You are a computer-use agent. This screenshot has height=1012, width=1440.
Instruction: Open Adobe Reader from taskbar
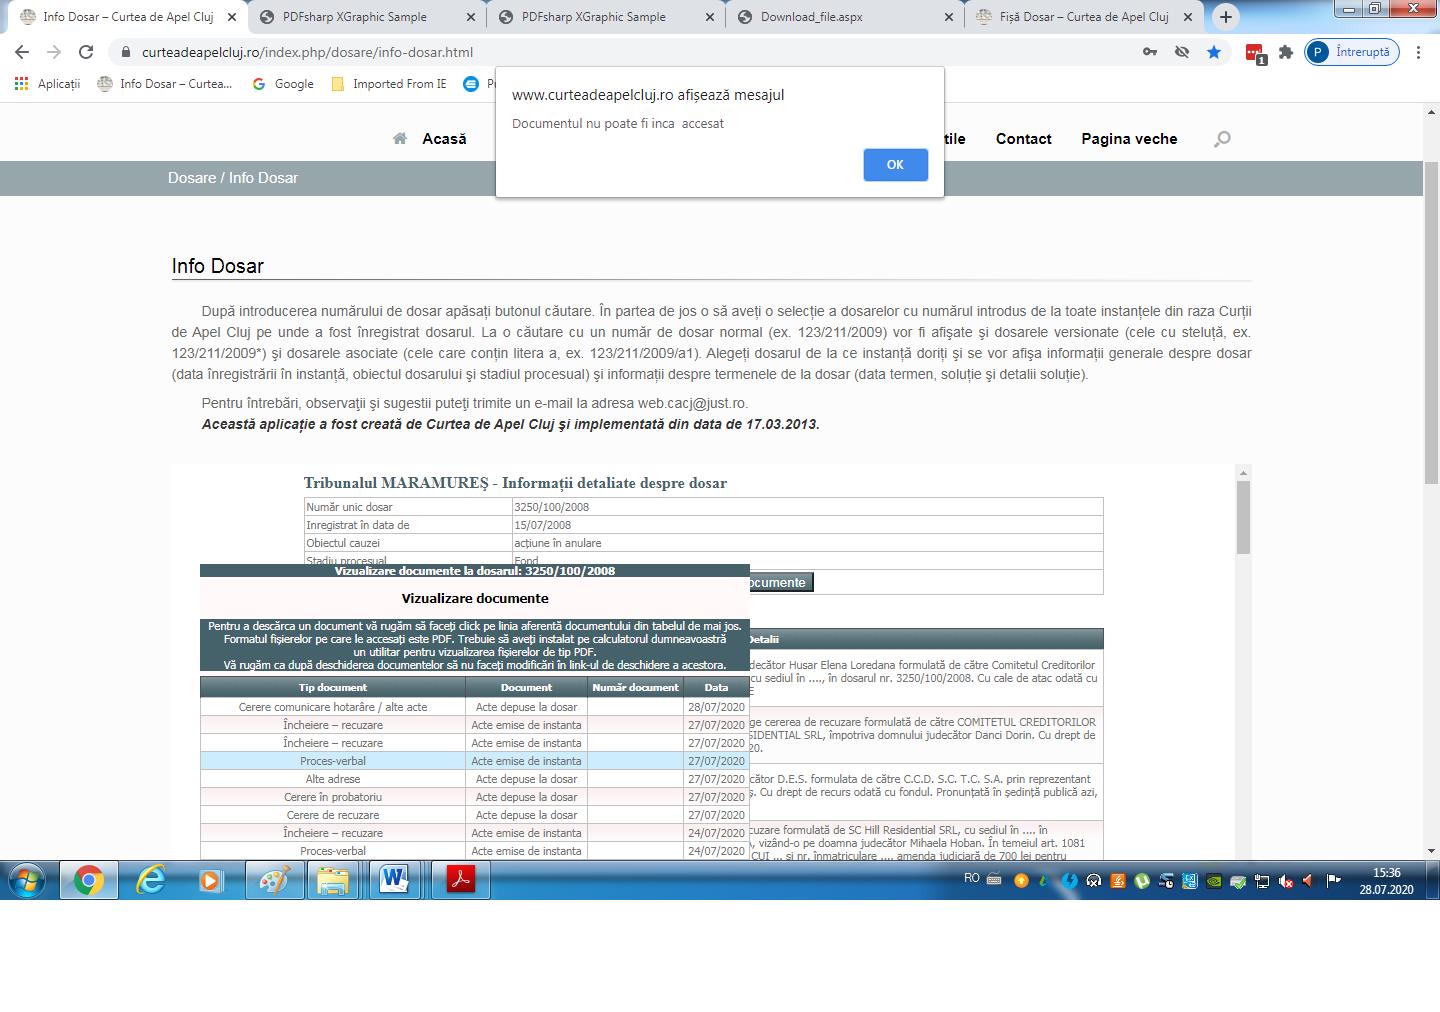pyautogui.click(x=461, y=880)
